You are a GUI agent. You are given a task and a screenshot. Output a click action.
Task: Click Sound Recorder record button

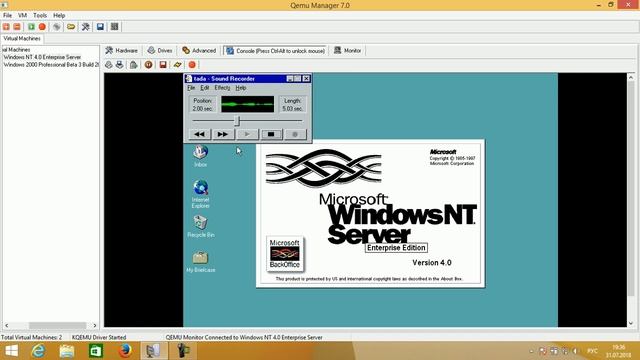tap(295, 134)
